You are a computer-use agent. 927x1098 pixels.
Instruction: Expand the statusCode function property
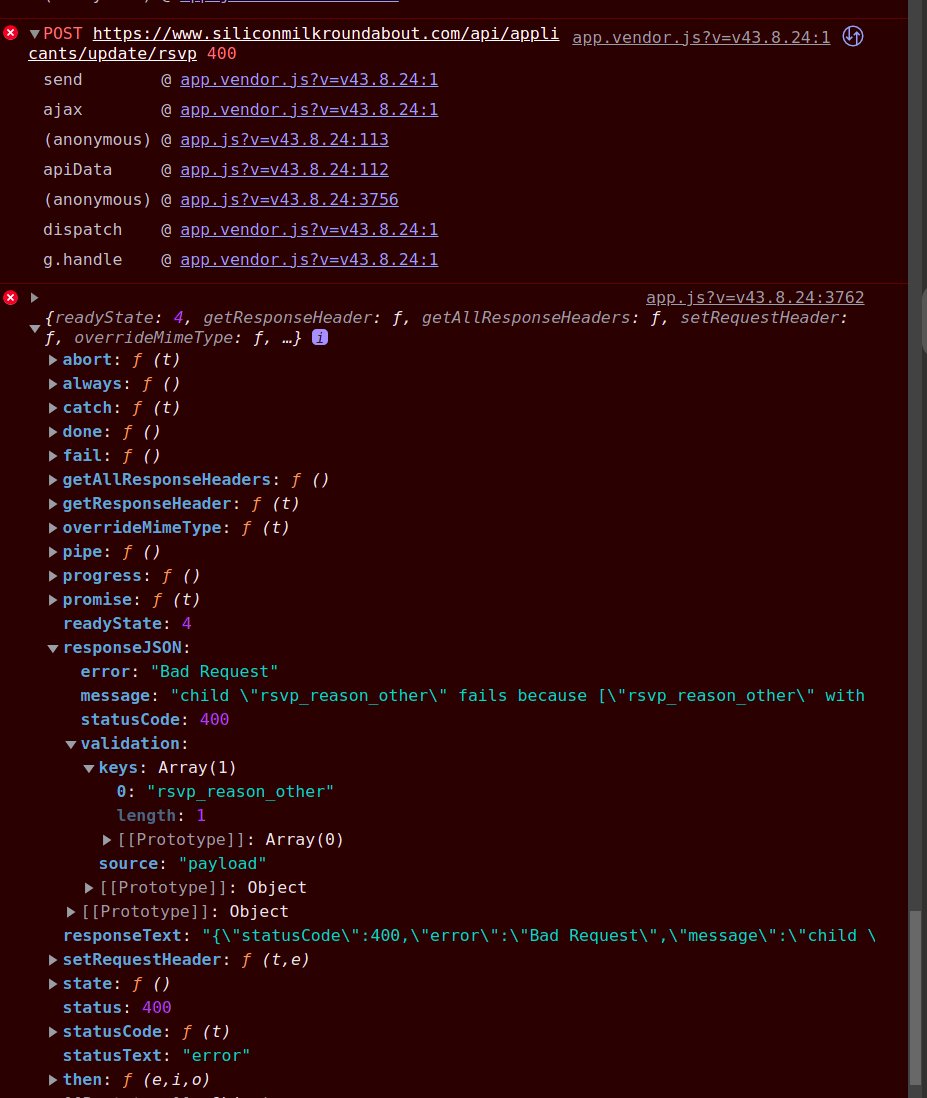53,1032
